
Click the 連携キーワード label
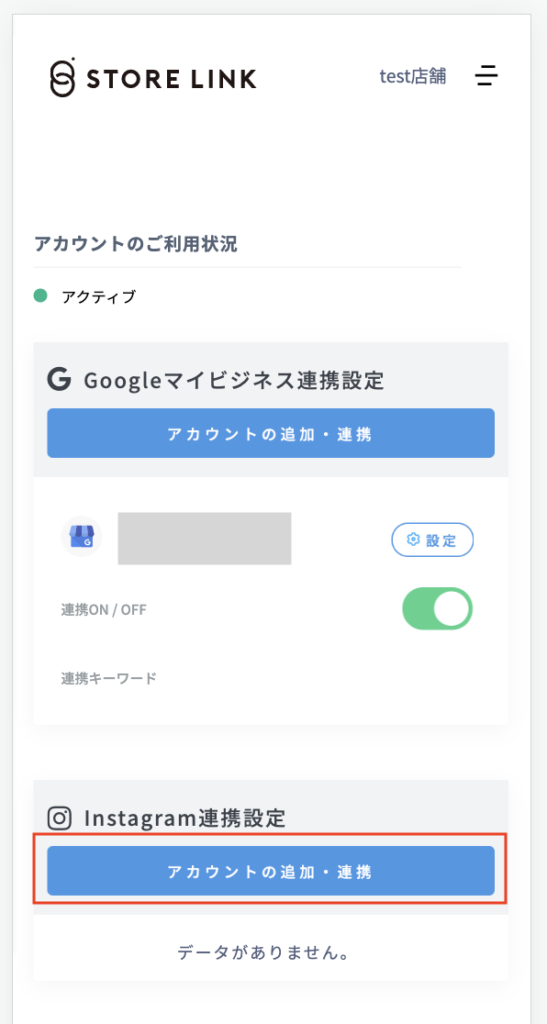[x=109, y=678]
